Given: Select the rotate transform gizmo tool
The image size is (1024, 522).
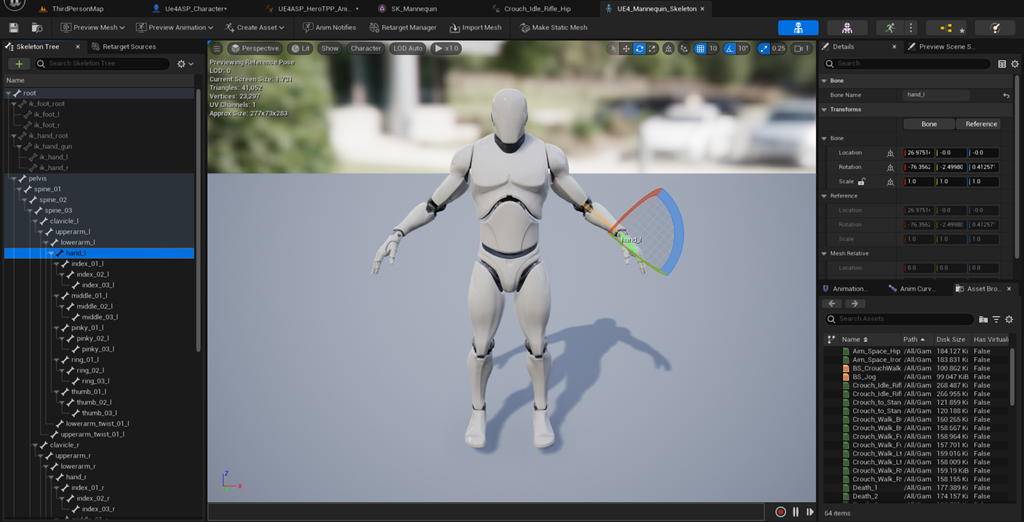Looking at the screenshot, I should coord(639,48).
